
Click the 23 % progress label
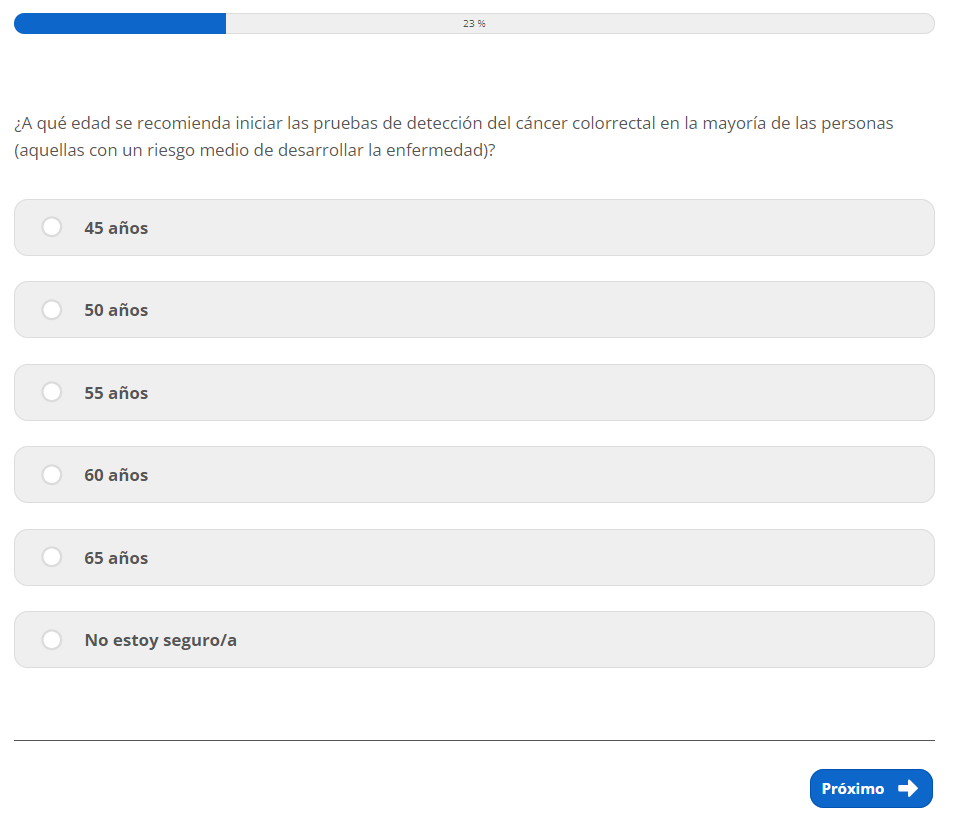click(474, 23)
